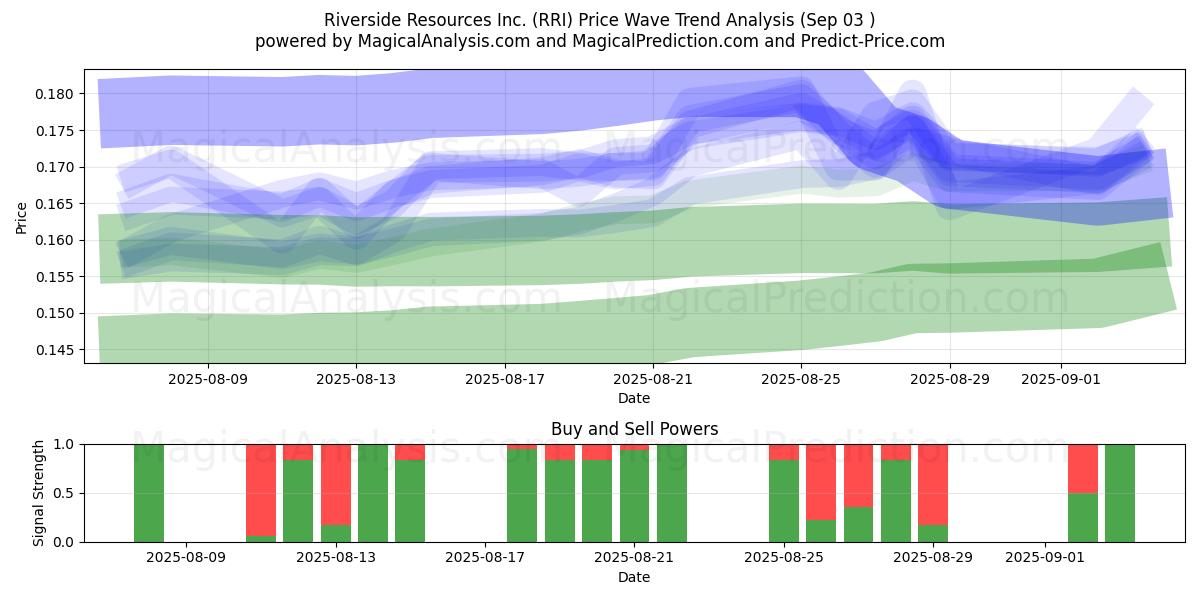This screenshot has height=600, width=1200.
Task: Click the 0.0 tick on Signal Strength axis
Action: click(65, 542)
